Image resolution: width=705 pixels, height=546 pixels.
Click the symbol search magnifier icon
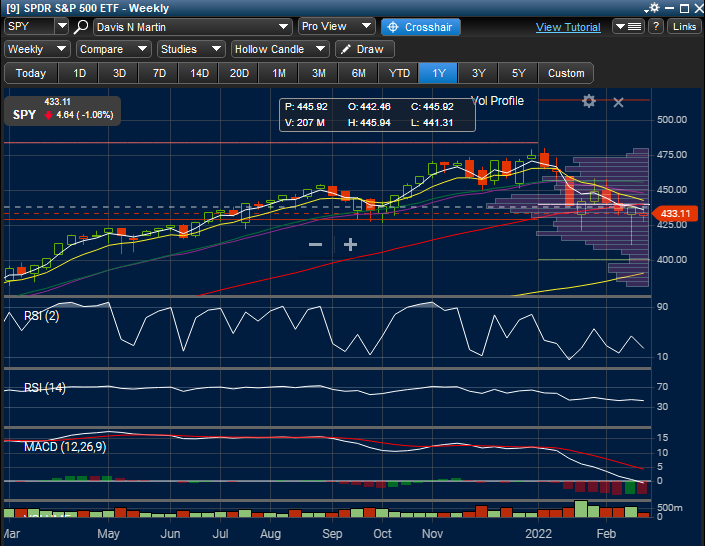click(80, 27)
